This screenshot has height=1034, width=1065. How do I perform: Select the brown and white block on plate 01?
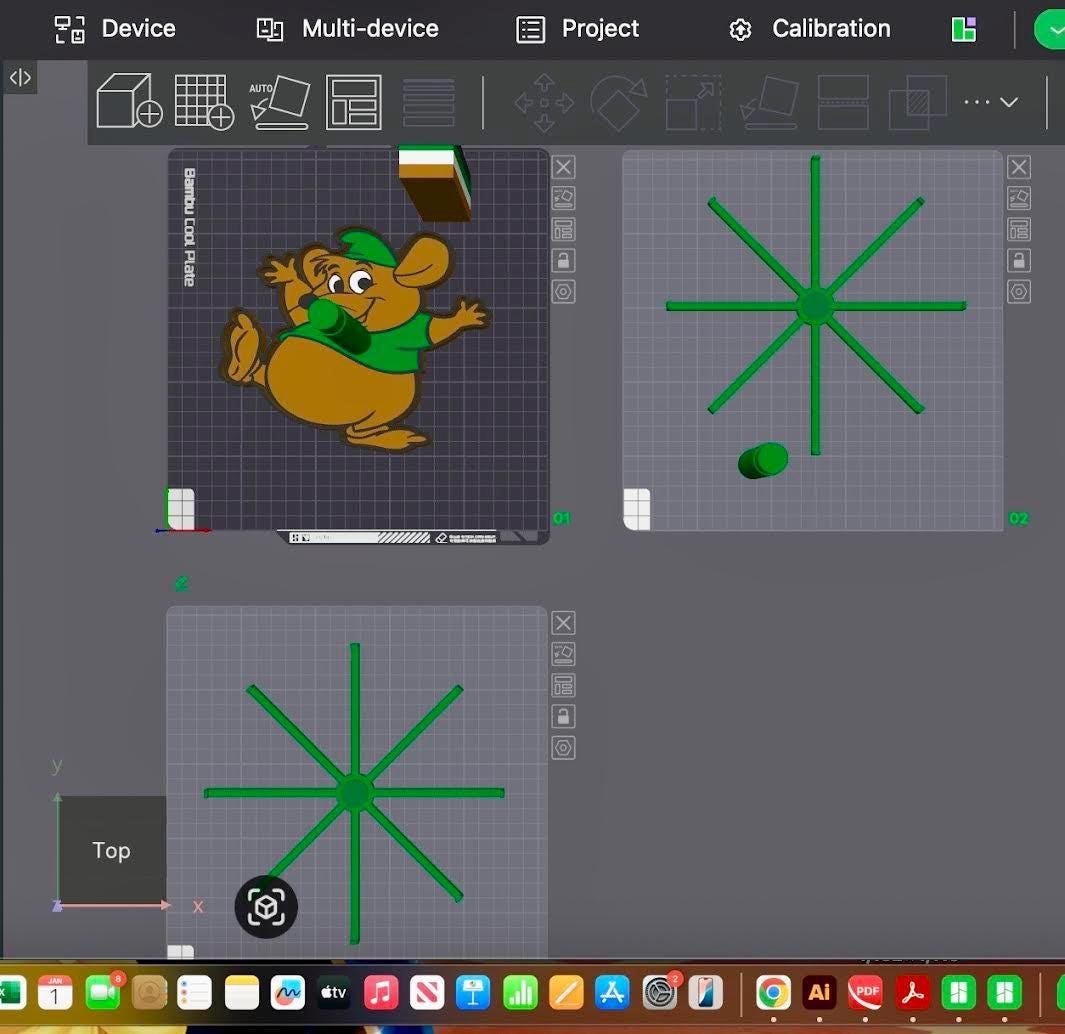point(435,182)
